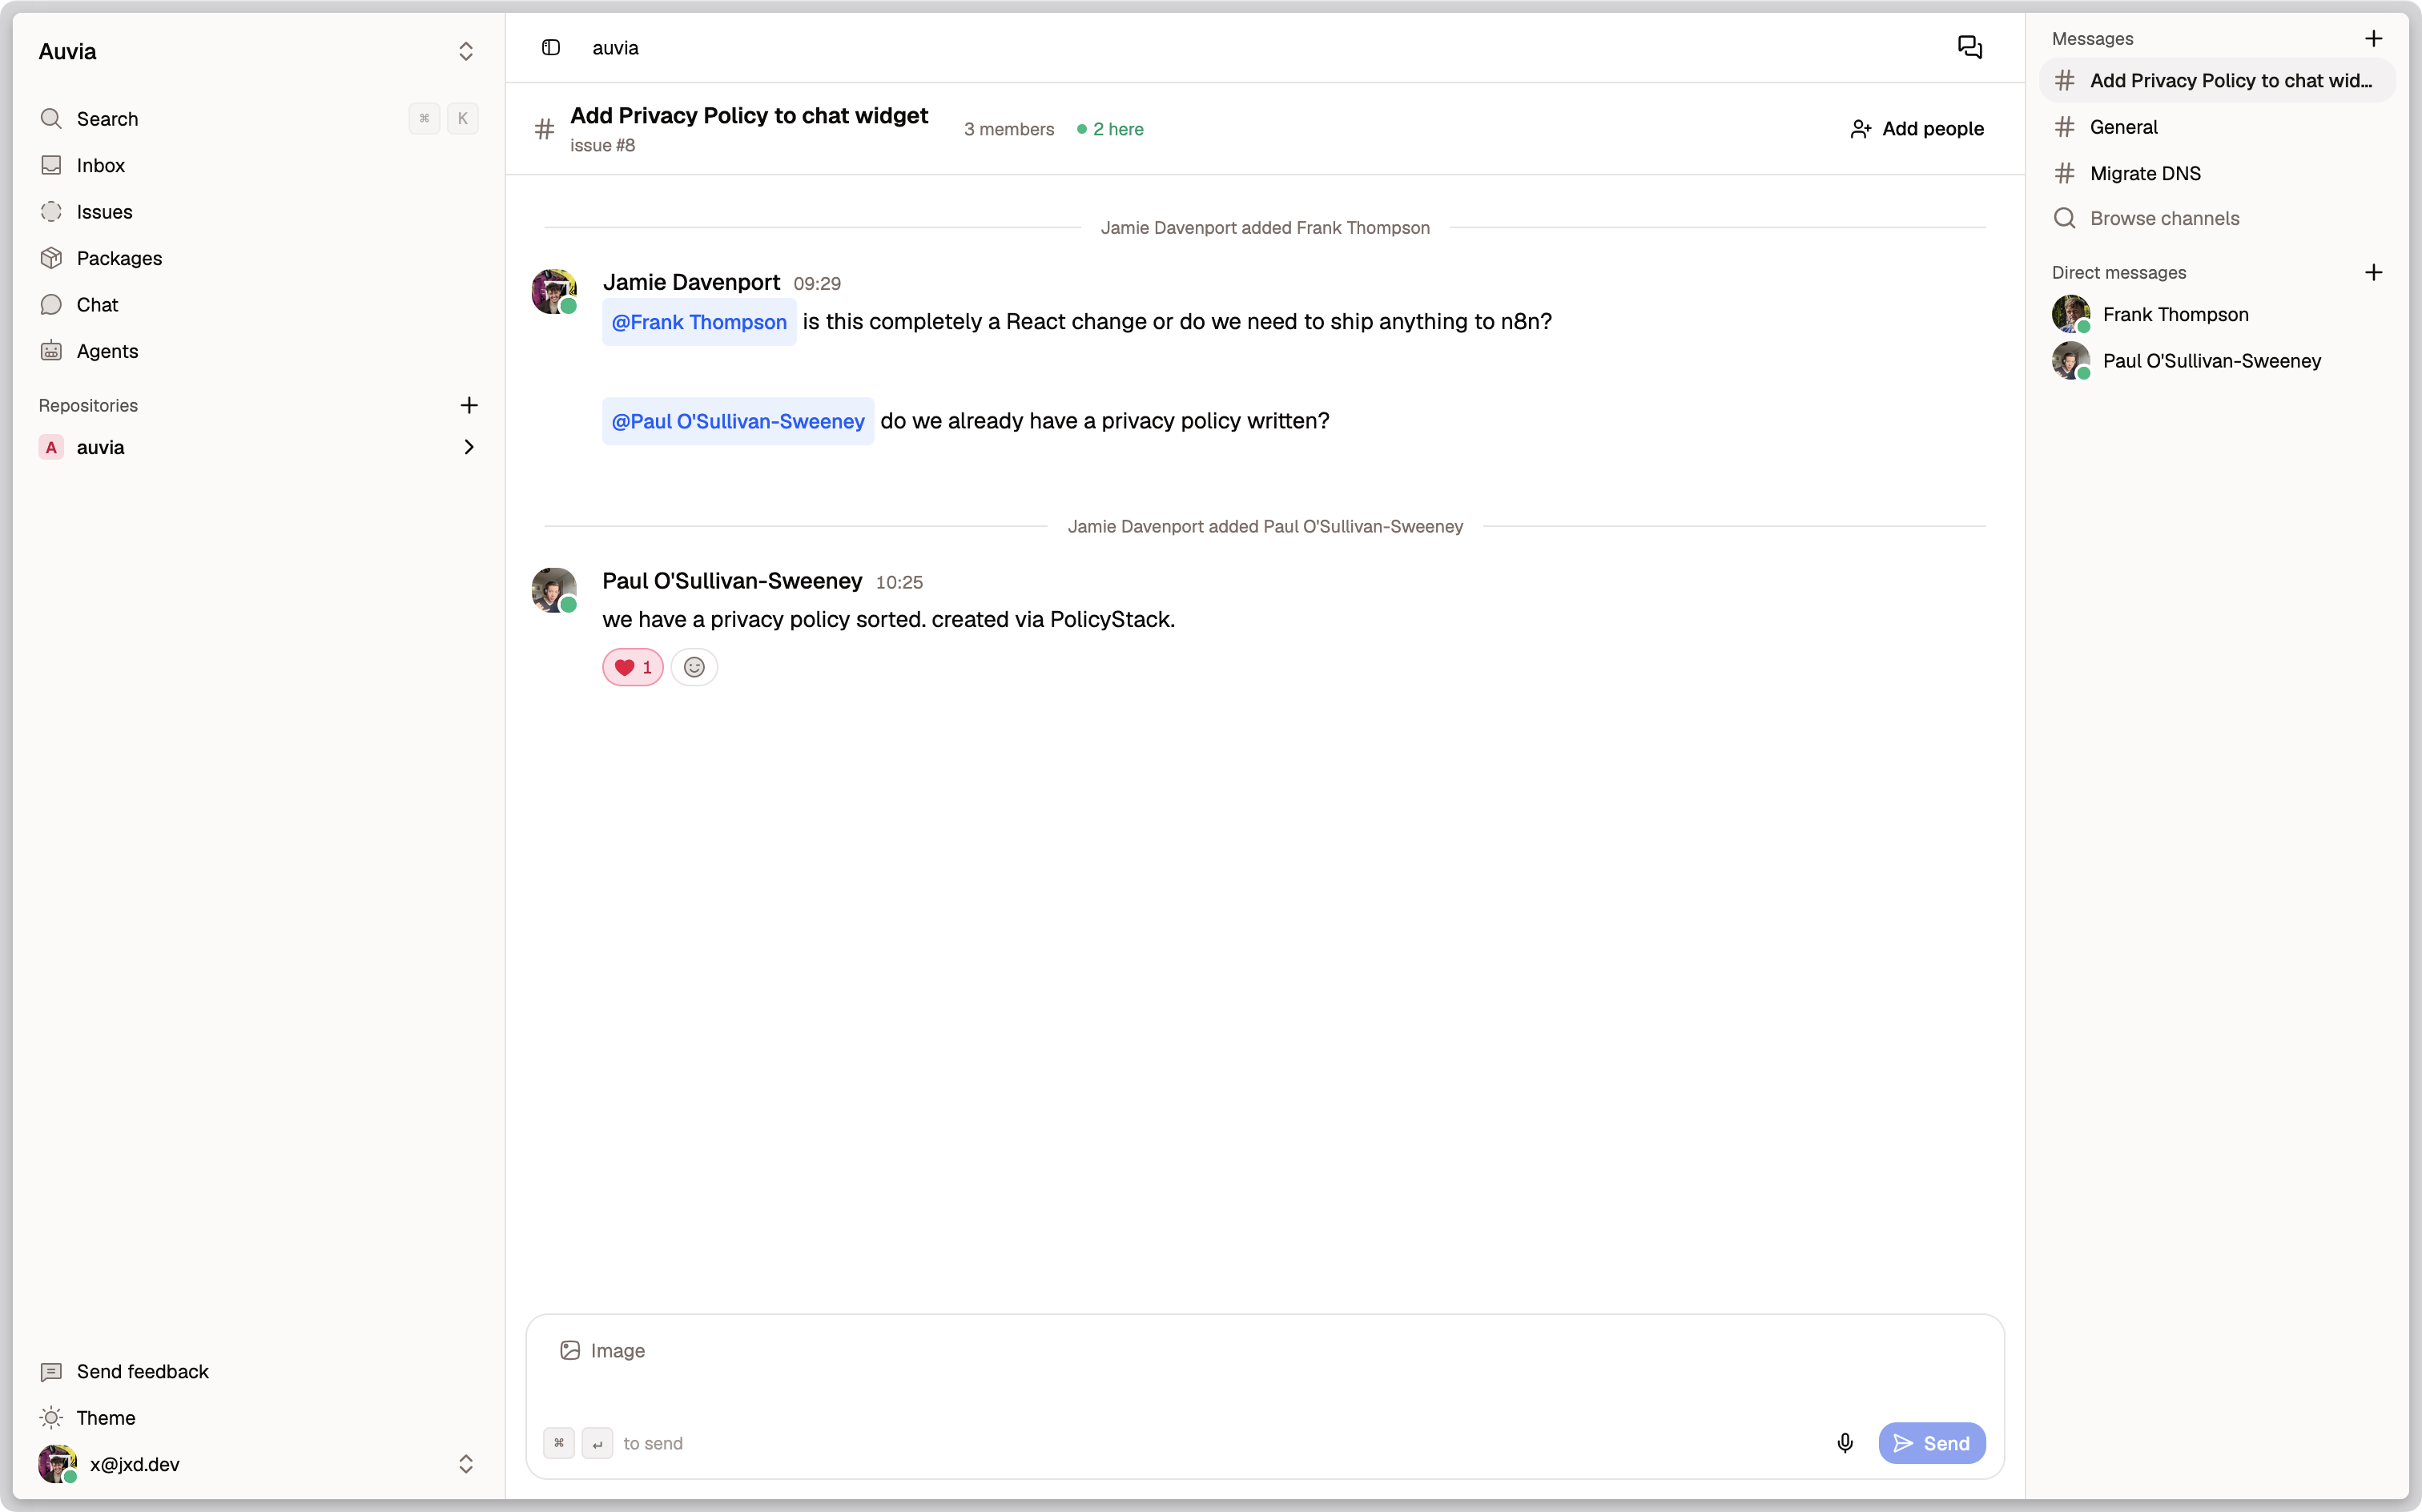
Task: Open direct message with Frank Thompson
Action: pyautogui.click(x=2217, y=314)
